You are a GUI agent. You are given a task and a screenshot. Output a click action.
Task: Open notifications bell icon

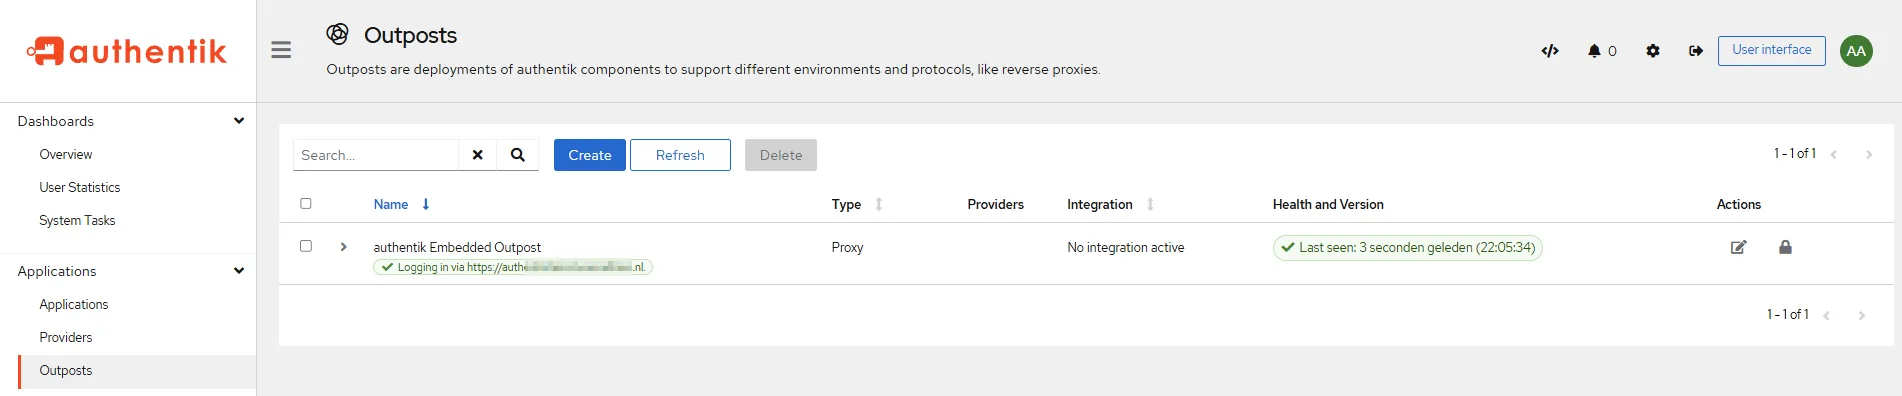click(1594, 51)
